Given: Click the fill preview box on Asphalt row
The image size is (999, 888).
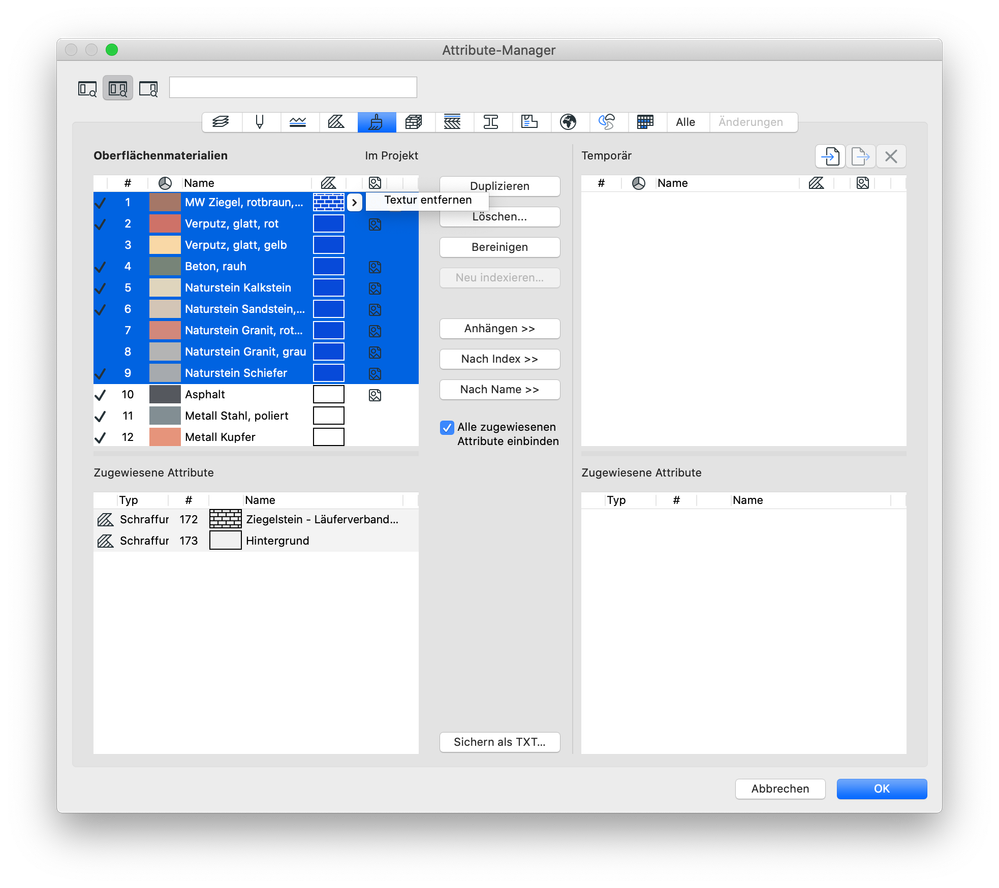Looking at the screenshot, I should pos(329,394).
